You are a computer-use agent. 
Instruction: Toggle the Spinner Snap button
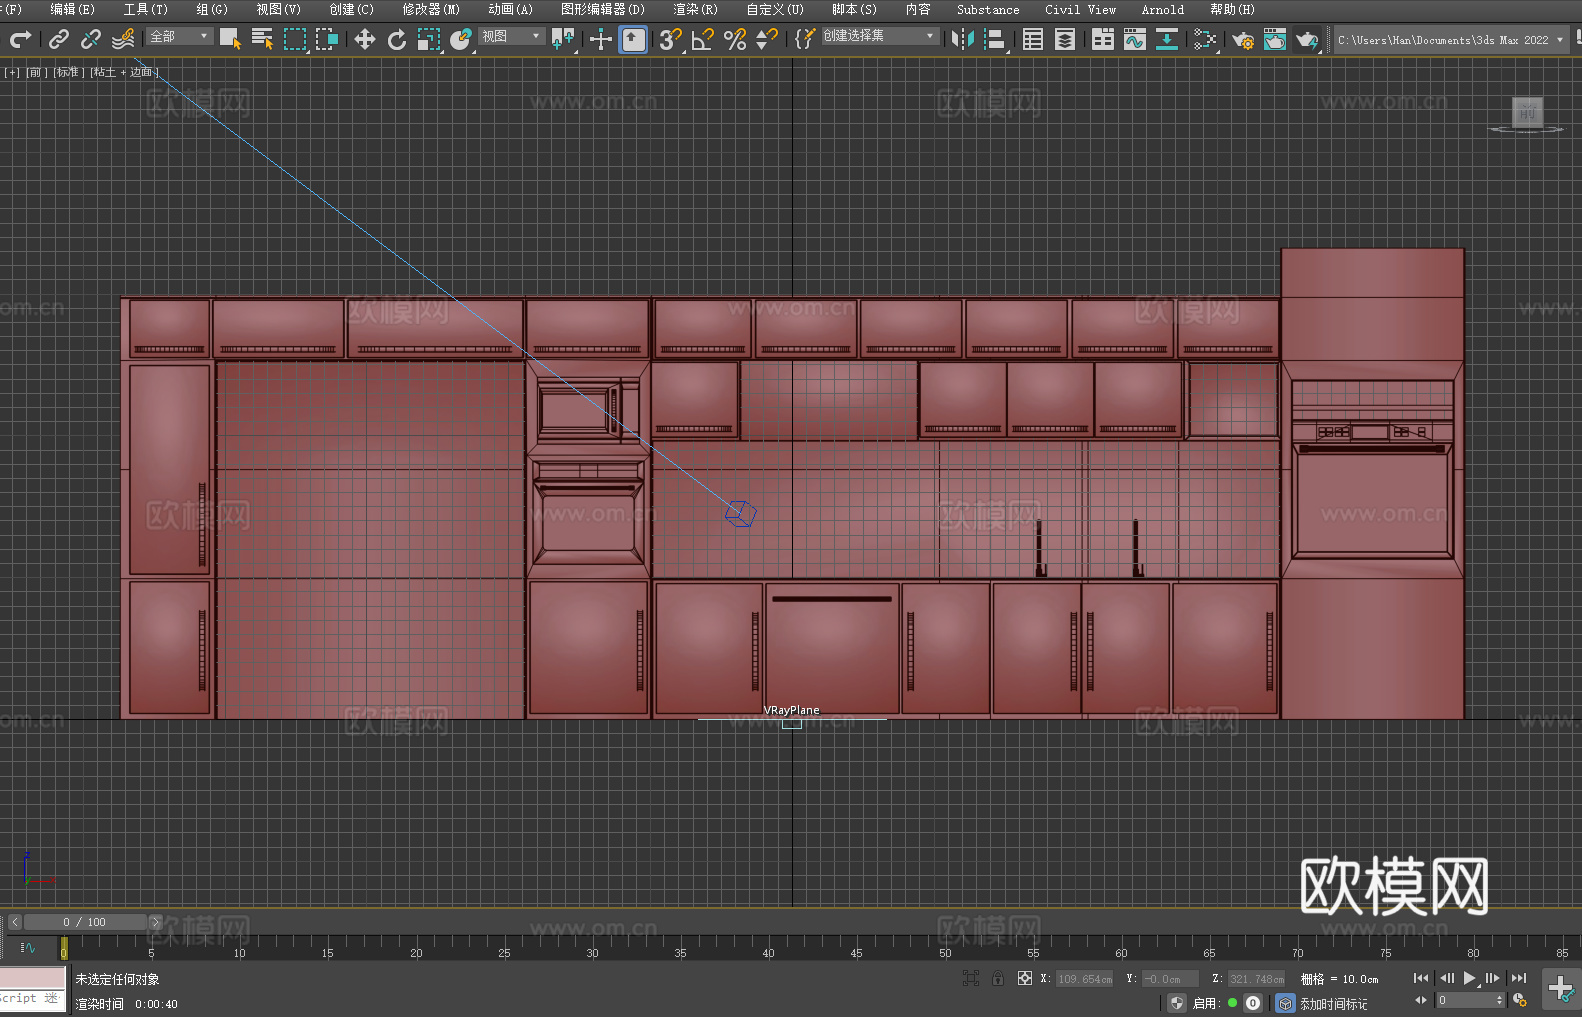(767, 39)
